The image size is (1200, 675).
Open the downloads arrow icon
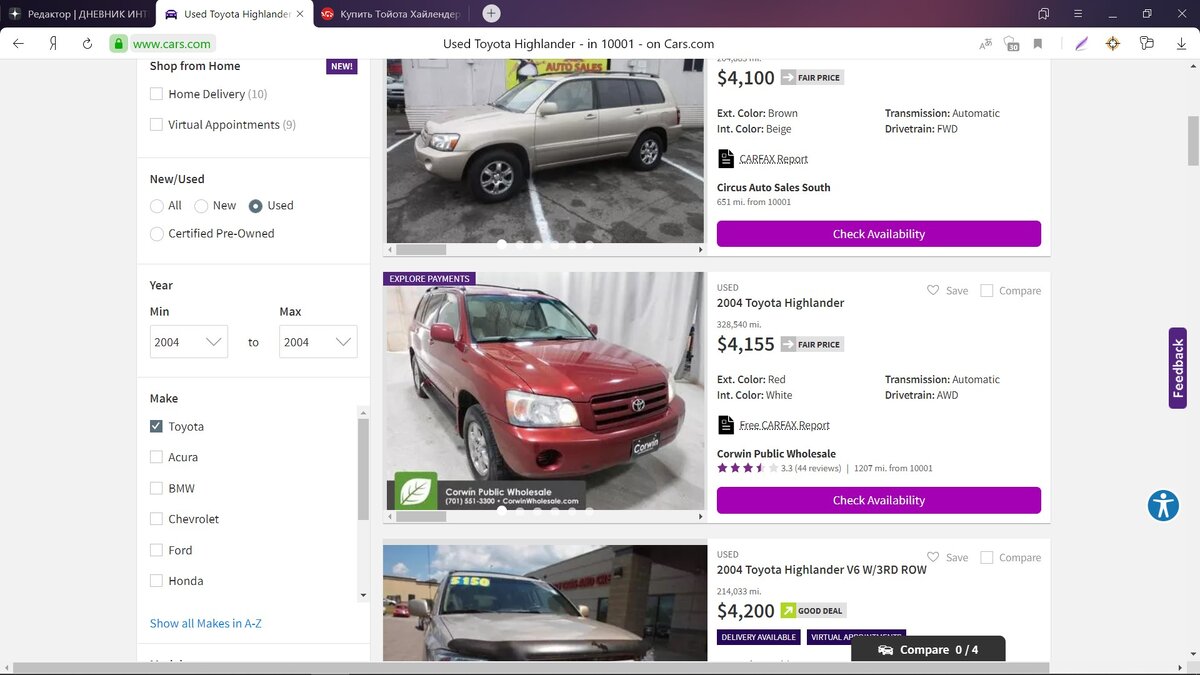[x=1180, y=43]
